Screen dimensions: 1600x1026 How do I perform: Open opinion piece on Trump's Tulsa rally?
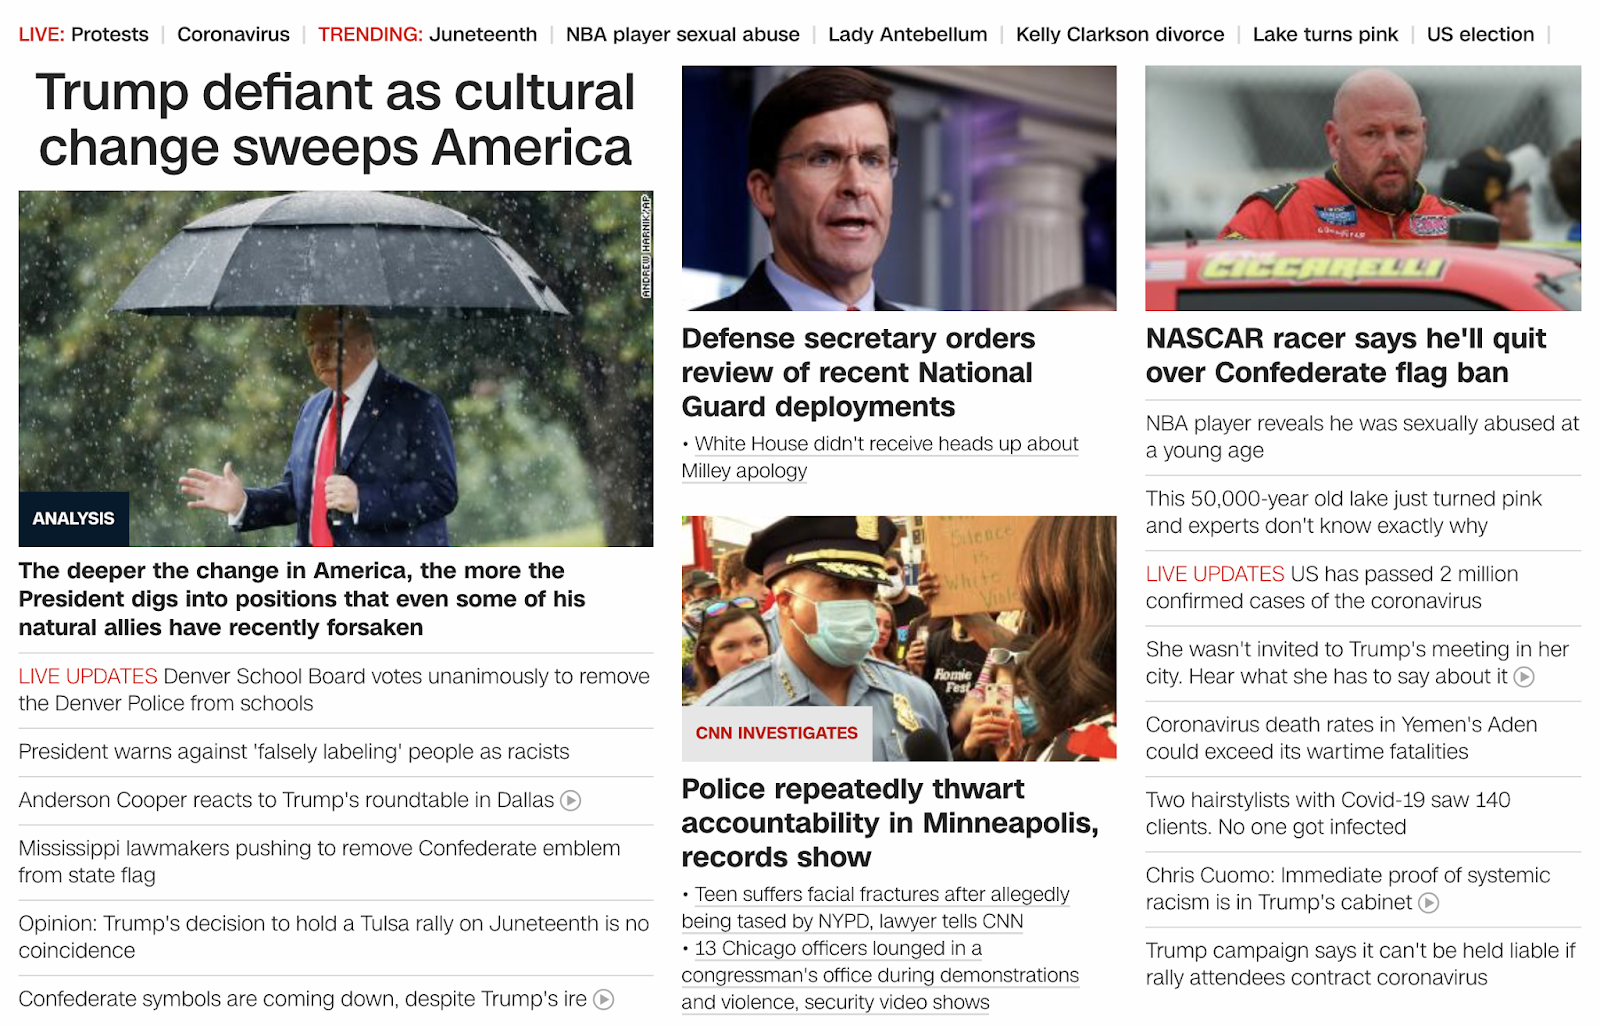(x=334, y=937)
